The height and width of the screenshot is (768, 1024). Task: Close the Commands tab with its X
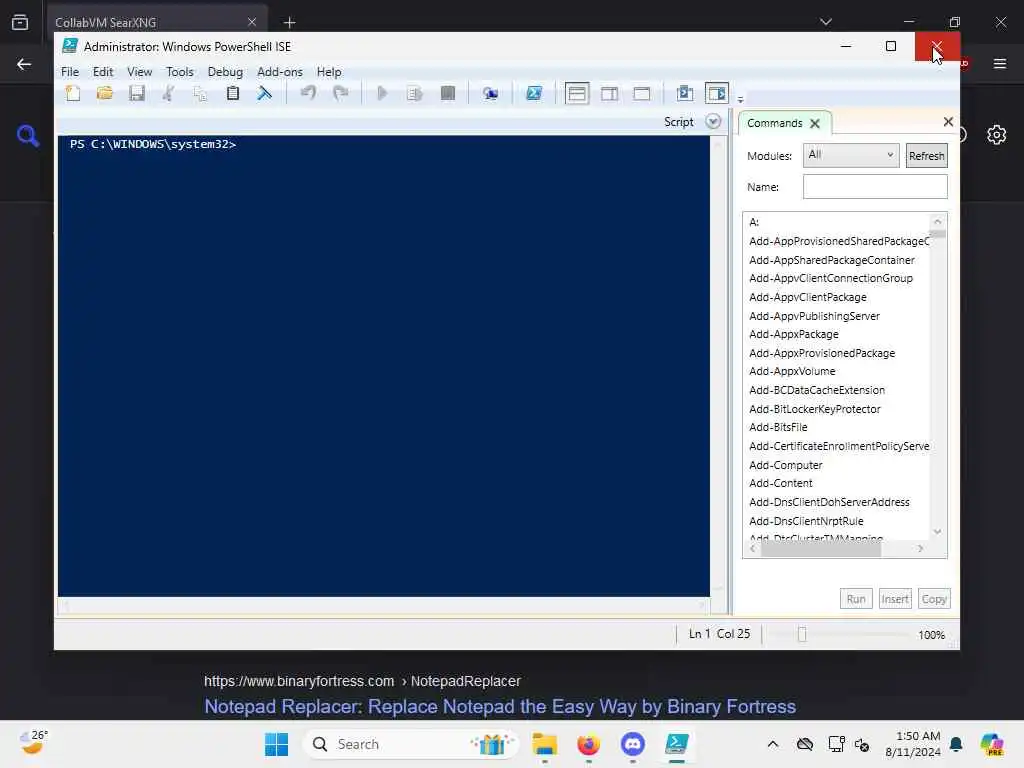tap(814, 123)
